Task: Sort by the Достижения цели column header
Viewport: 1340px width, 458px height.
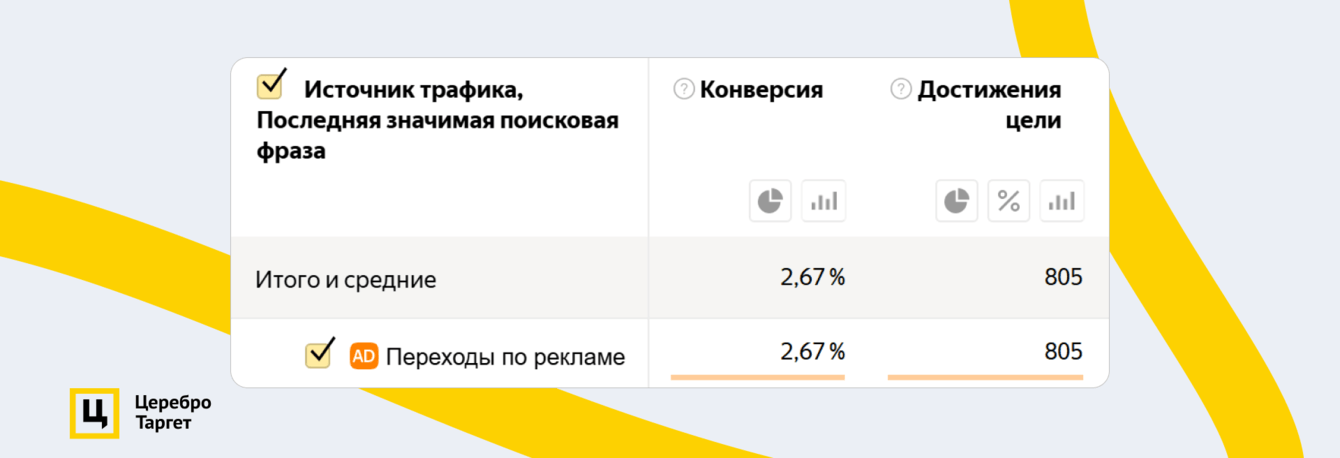Action: tap(989, 91)
